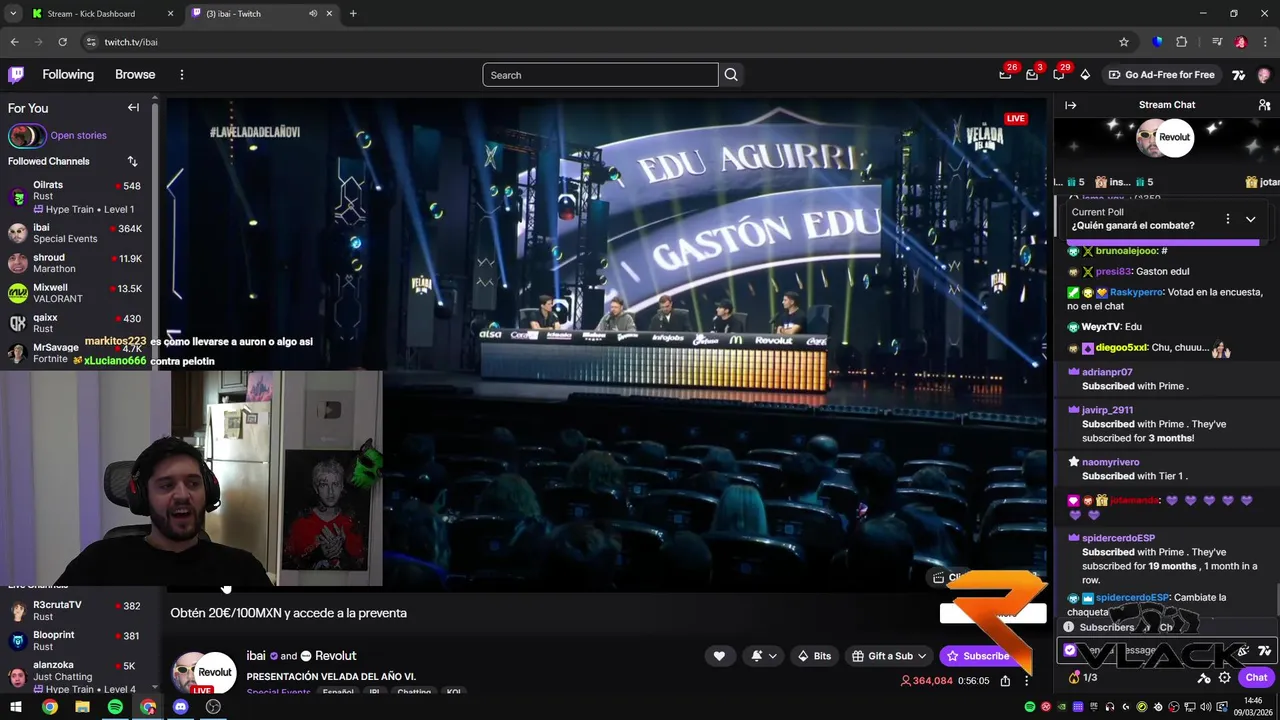1280x720 pixels.
Task: Click spidercerdoESP subscribed notice name
Action: (x=1118, y=538)
